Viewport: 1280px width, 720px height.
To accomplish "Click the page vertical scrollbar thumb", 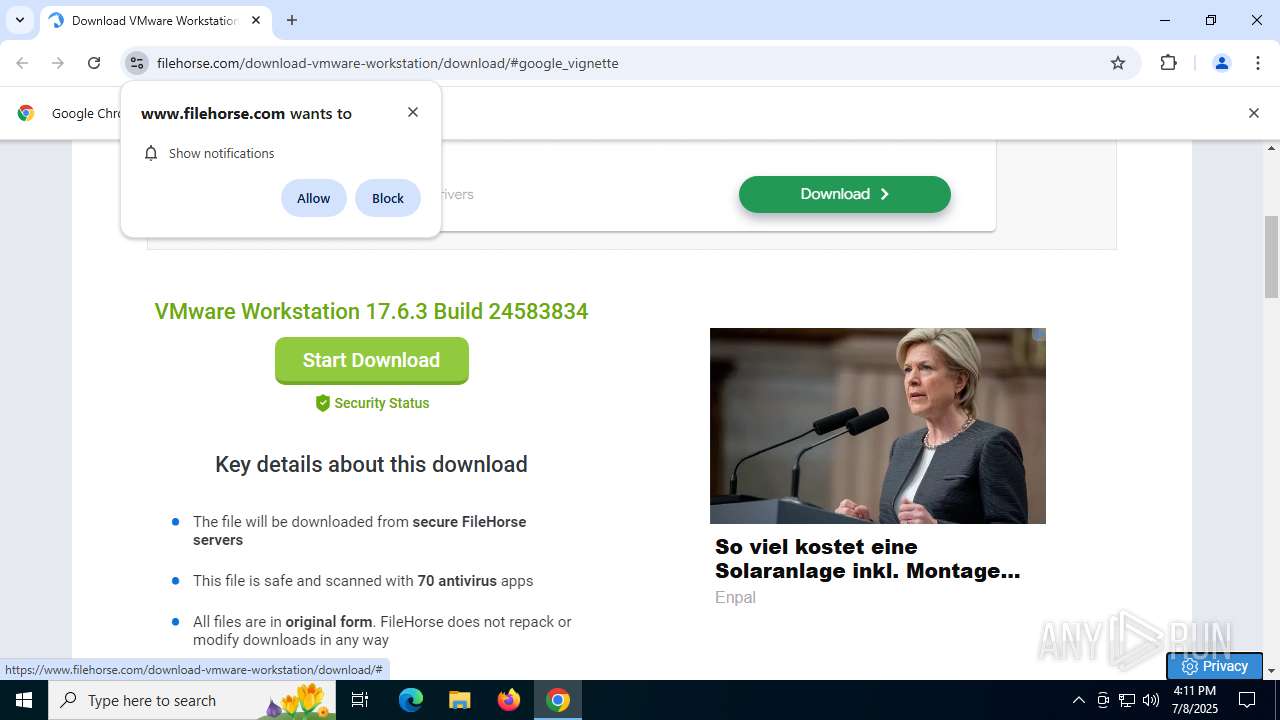I will [1272, 257].
